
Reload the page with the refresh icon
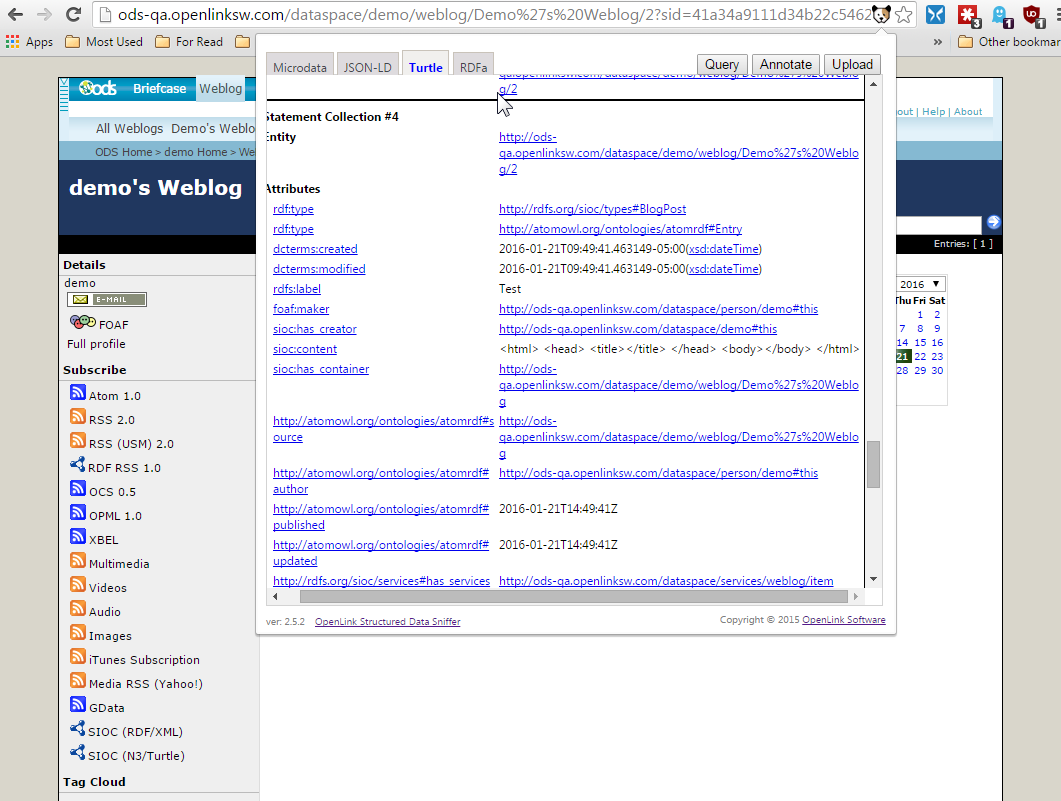tap(73, 14)
